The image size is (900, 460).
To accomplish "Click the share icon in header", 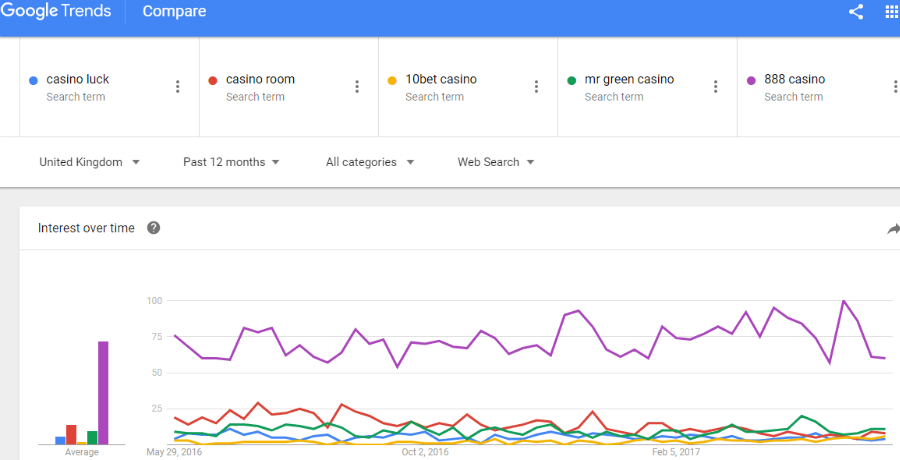I will (856, 12).
